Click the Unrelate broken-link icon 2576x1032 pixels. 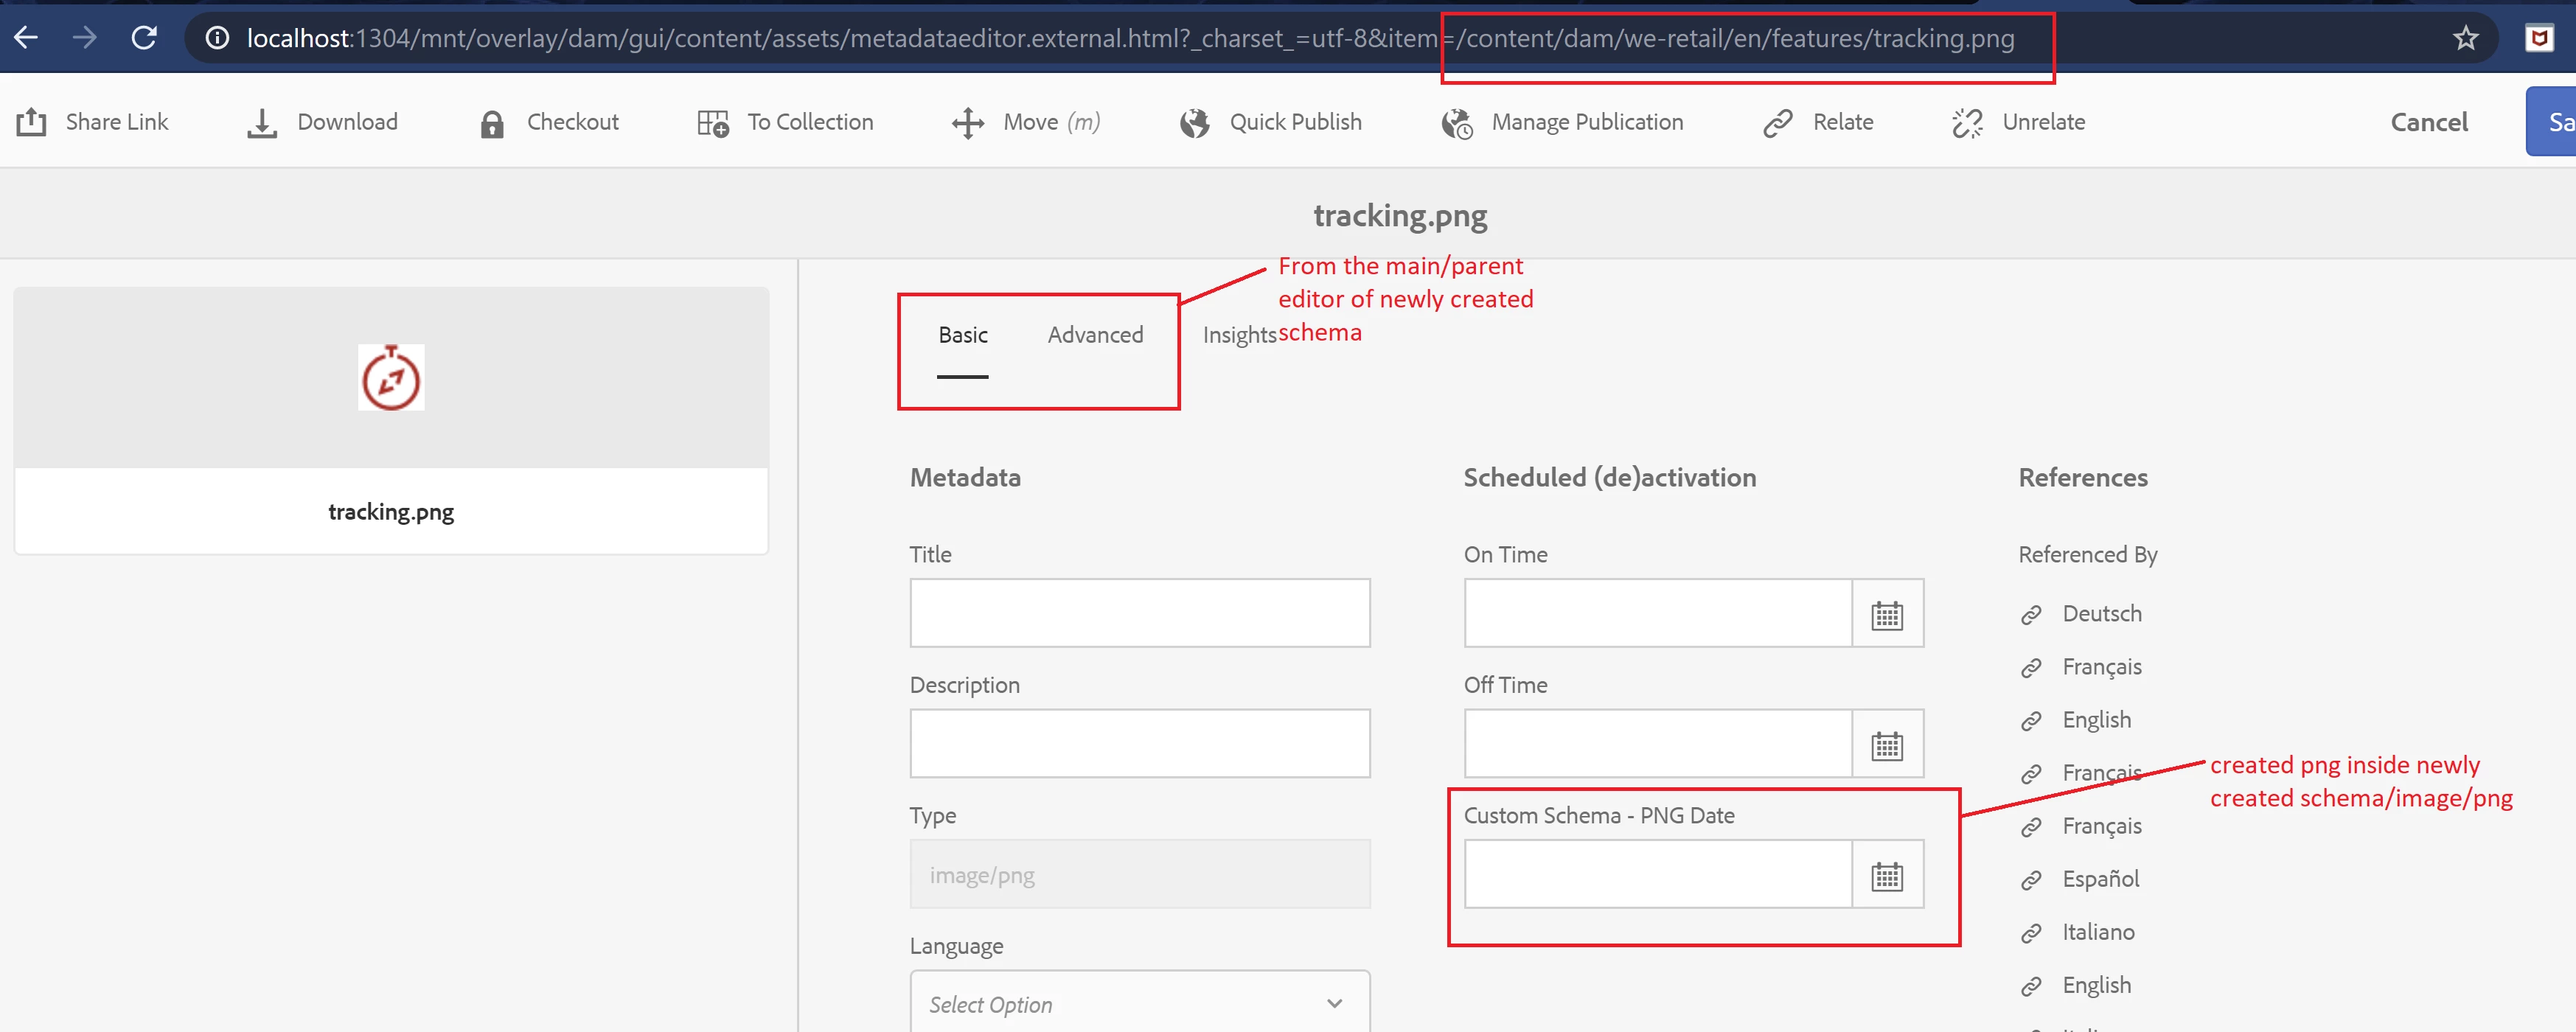tap(1967, 123)
